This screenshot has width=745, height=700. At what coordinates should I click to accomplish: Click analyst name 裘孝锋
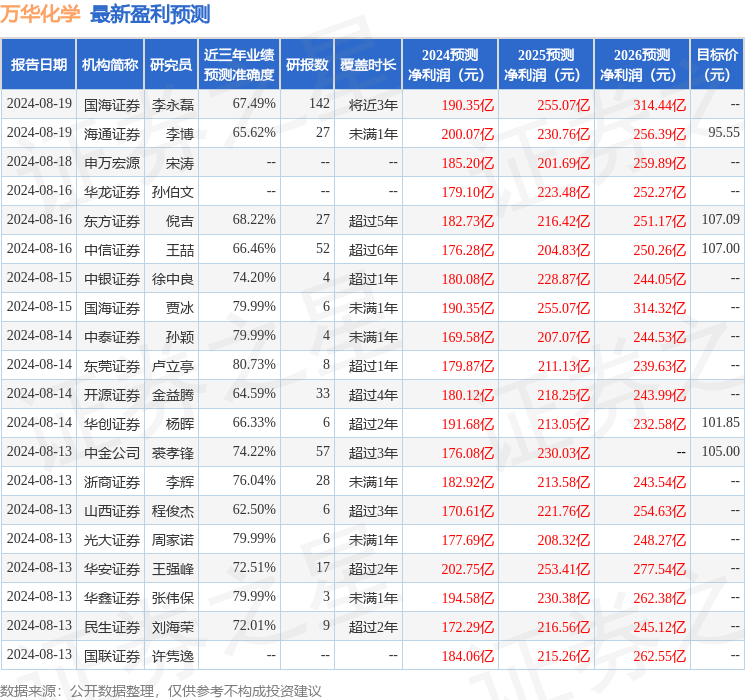point(172,453)
